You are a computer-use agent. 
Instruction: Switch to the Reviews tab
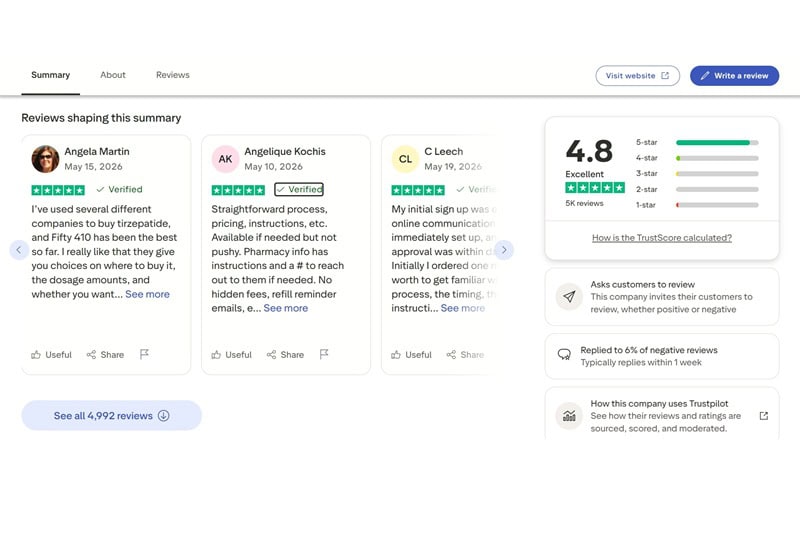tap(172, 75)
